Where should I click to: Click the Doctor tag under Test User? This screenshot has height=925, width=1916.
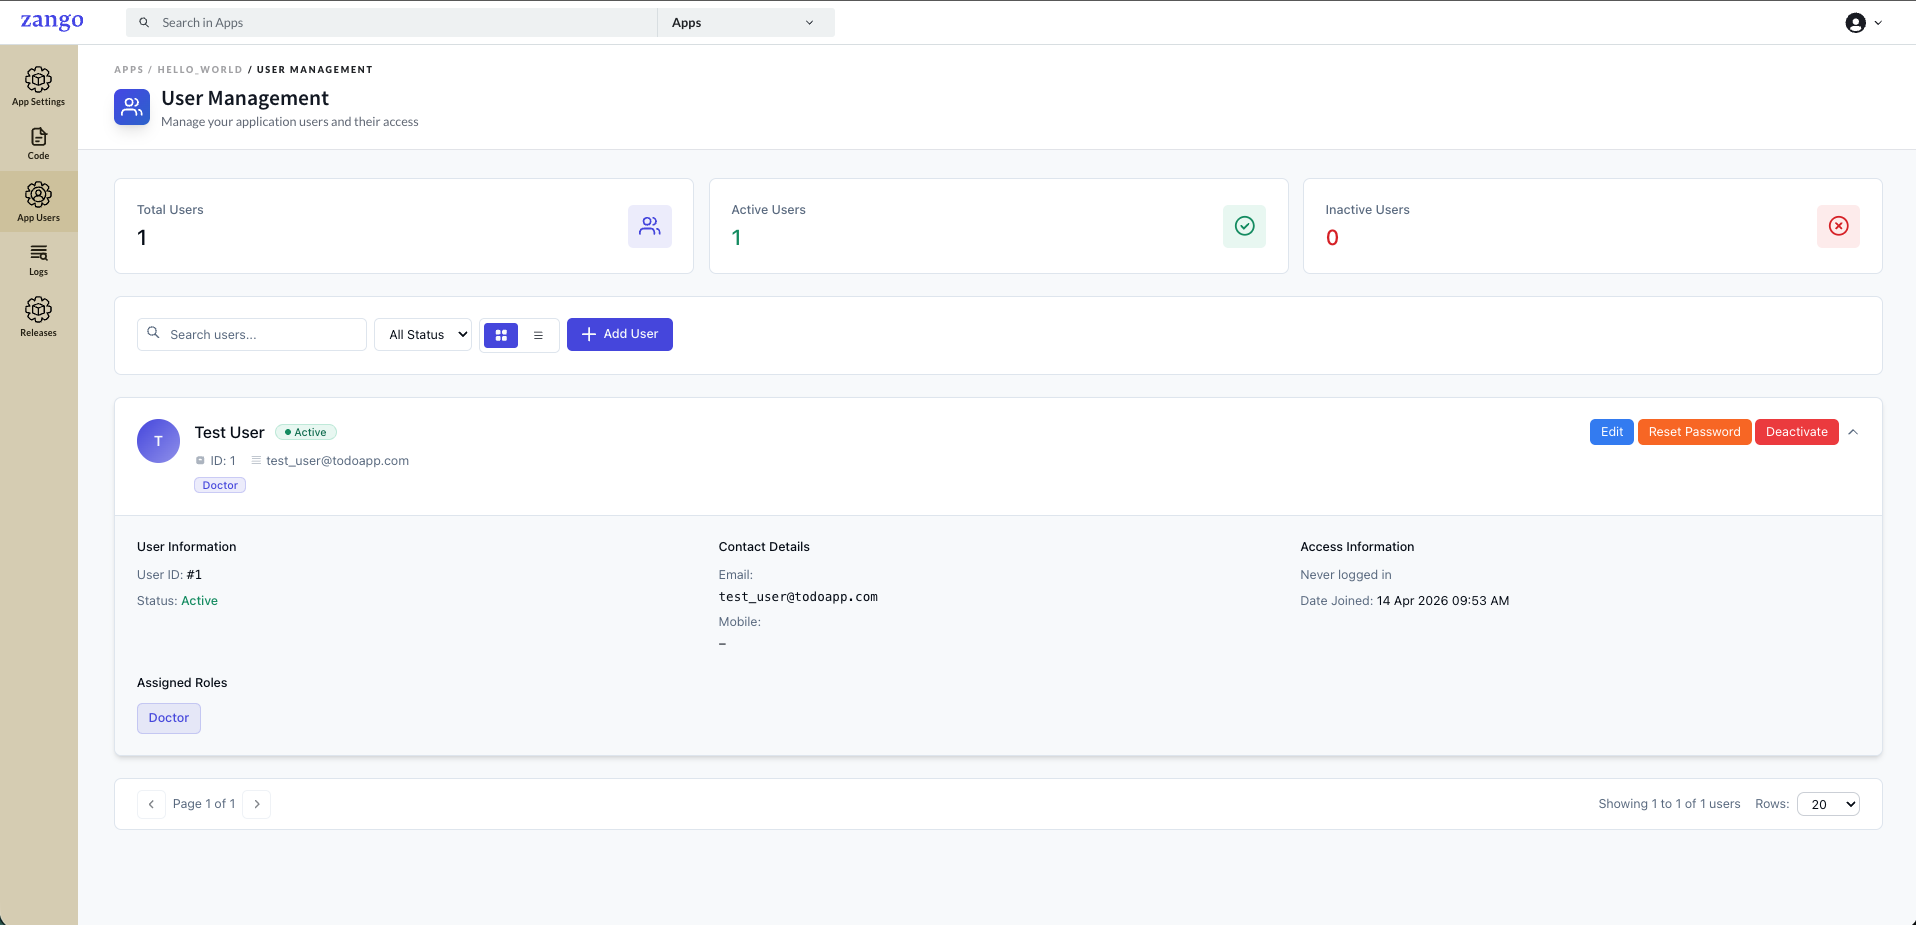220,485
